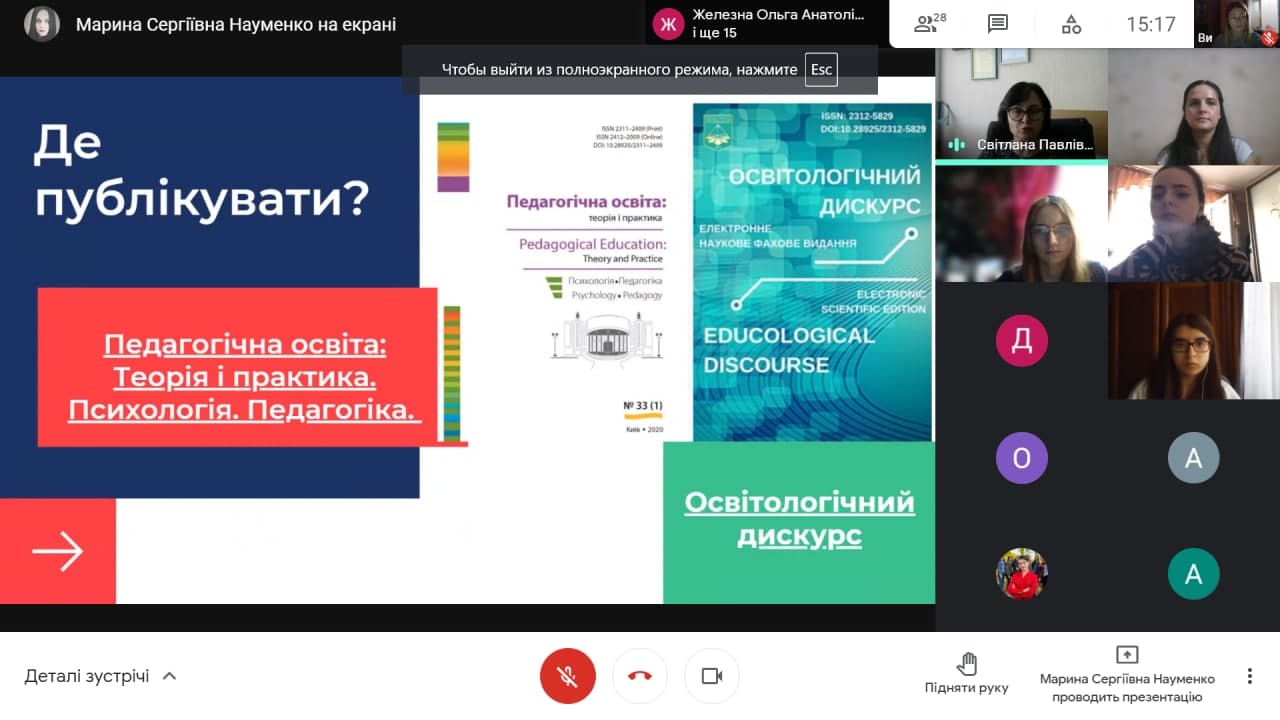This screenshot has width=1280, height=720.
Task: Toggle the muted microphone button
Action: click(568, 676)
